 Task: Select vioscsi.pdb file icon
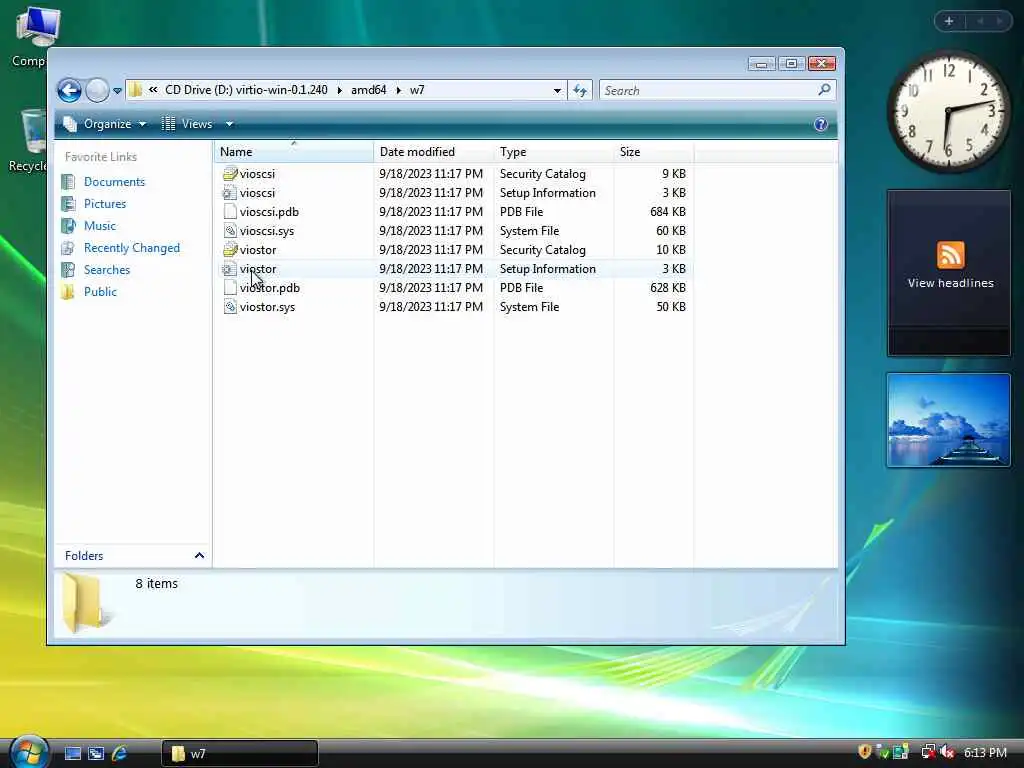point(230,212)
